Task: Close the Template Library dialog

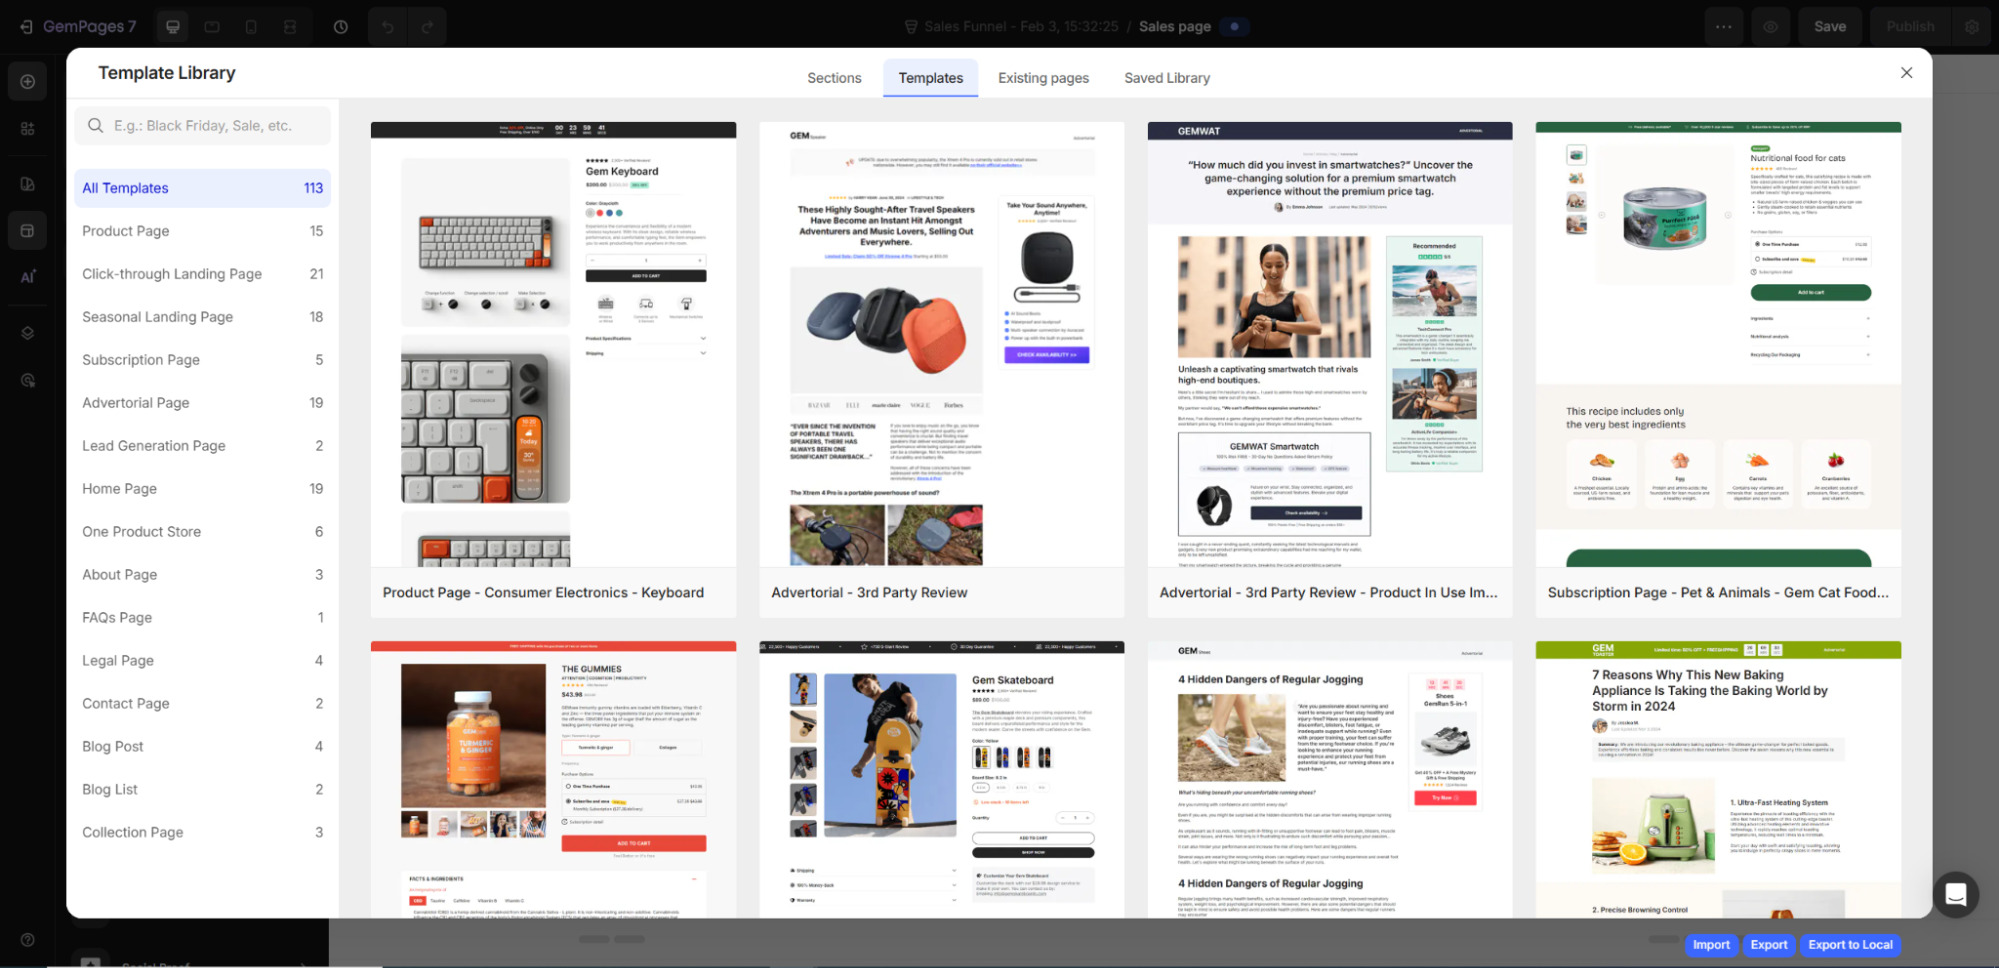Action: click(1906, 72)
